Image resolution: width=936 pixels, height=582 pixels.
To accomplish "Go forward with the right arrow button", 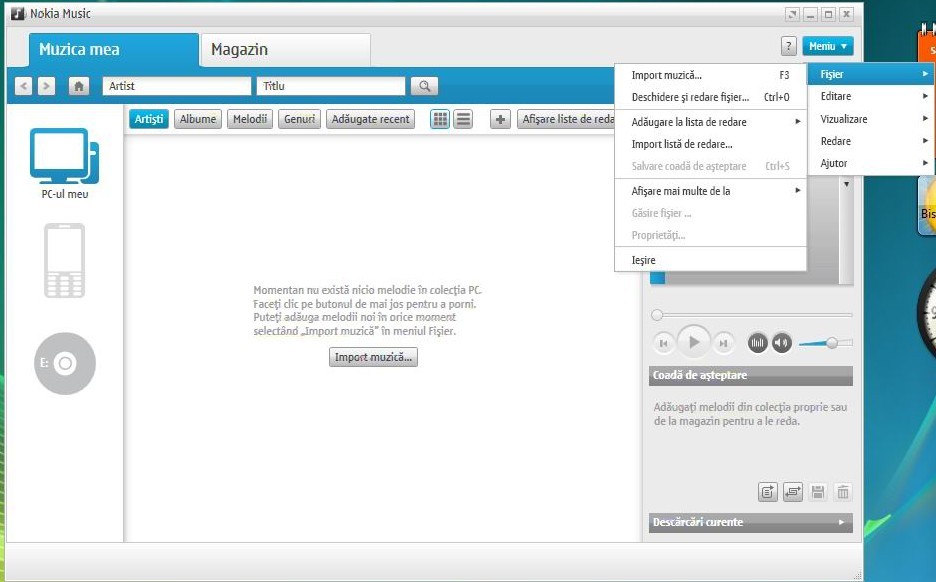I will (46, 86).
